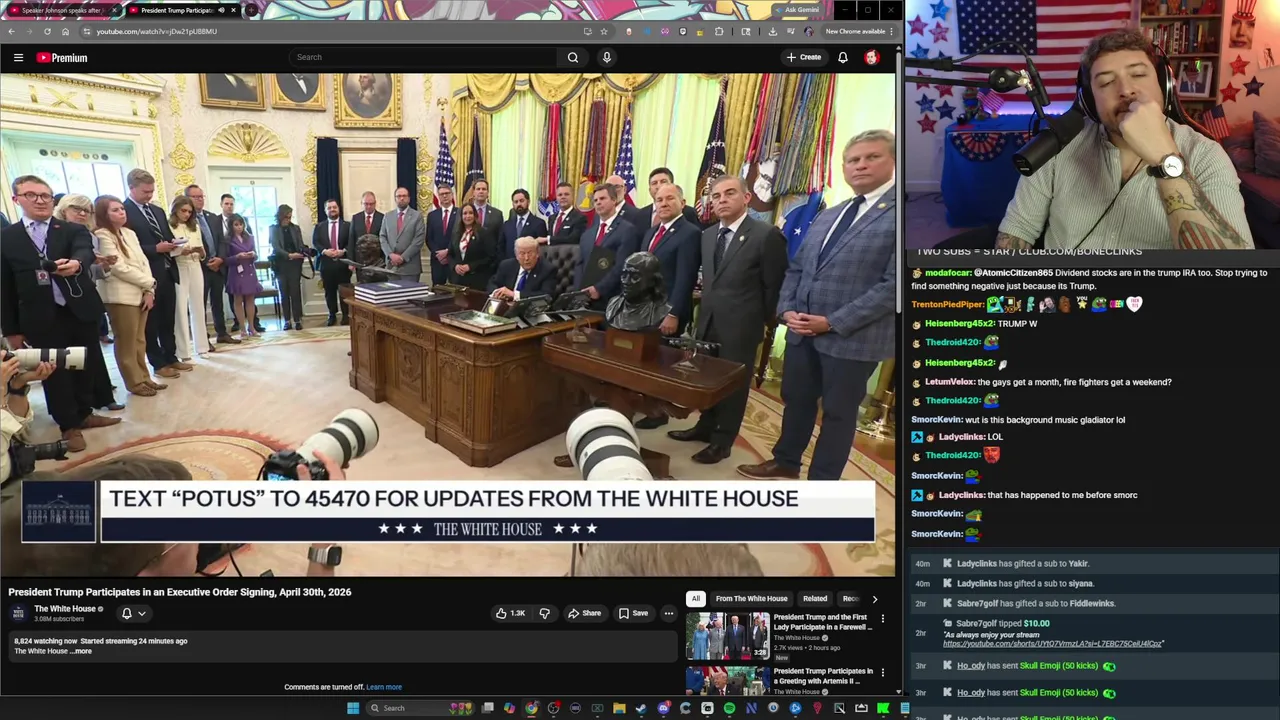
Task: Click Ask Gemini button
Action: pos(797,10)
